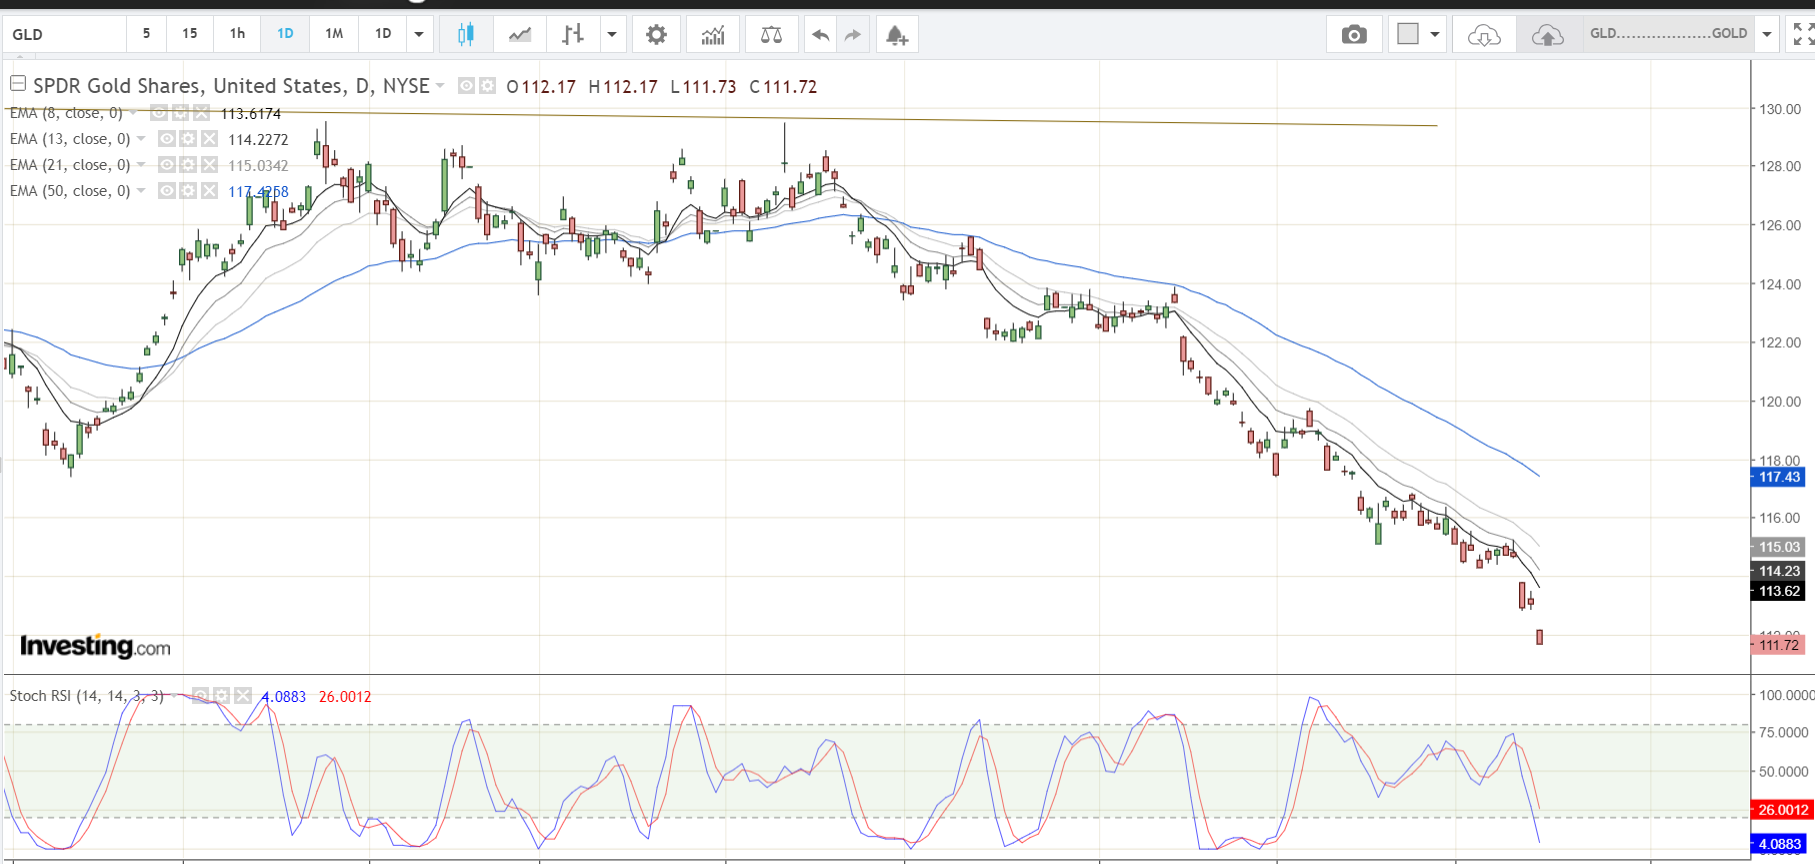This screenshot has height=864, width=1815.
Task: Save chart layout to cloud
Action: pos(1548,34)
